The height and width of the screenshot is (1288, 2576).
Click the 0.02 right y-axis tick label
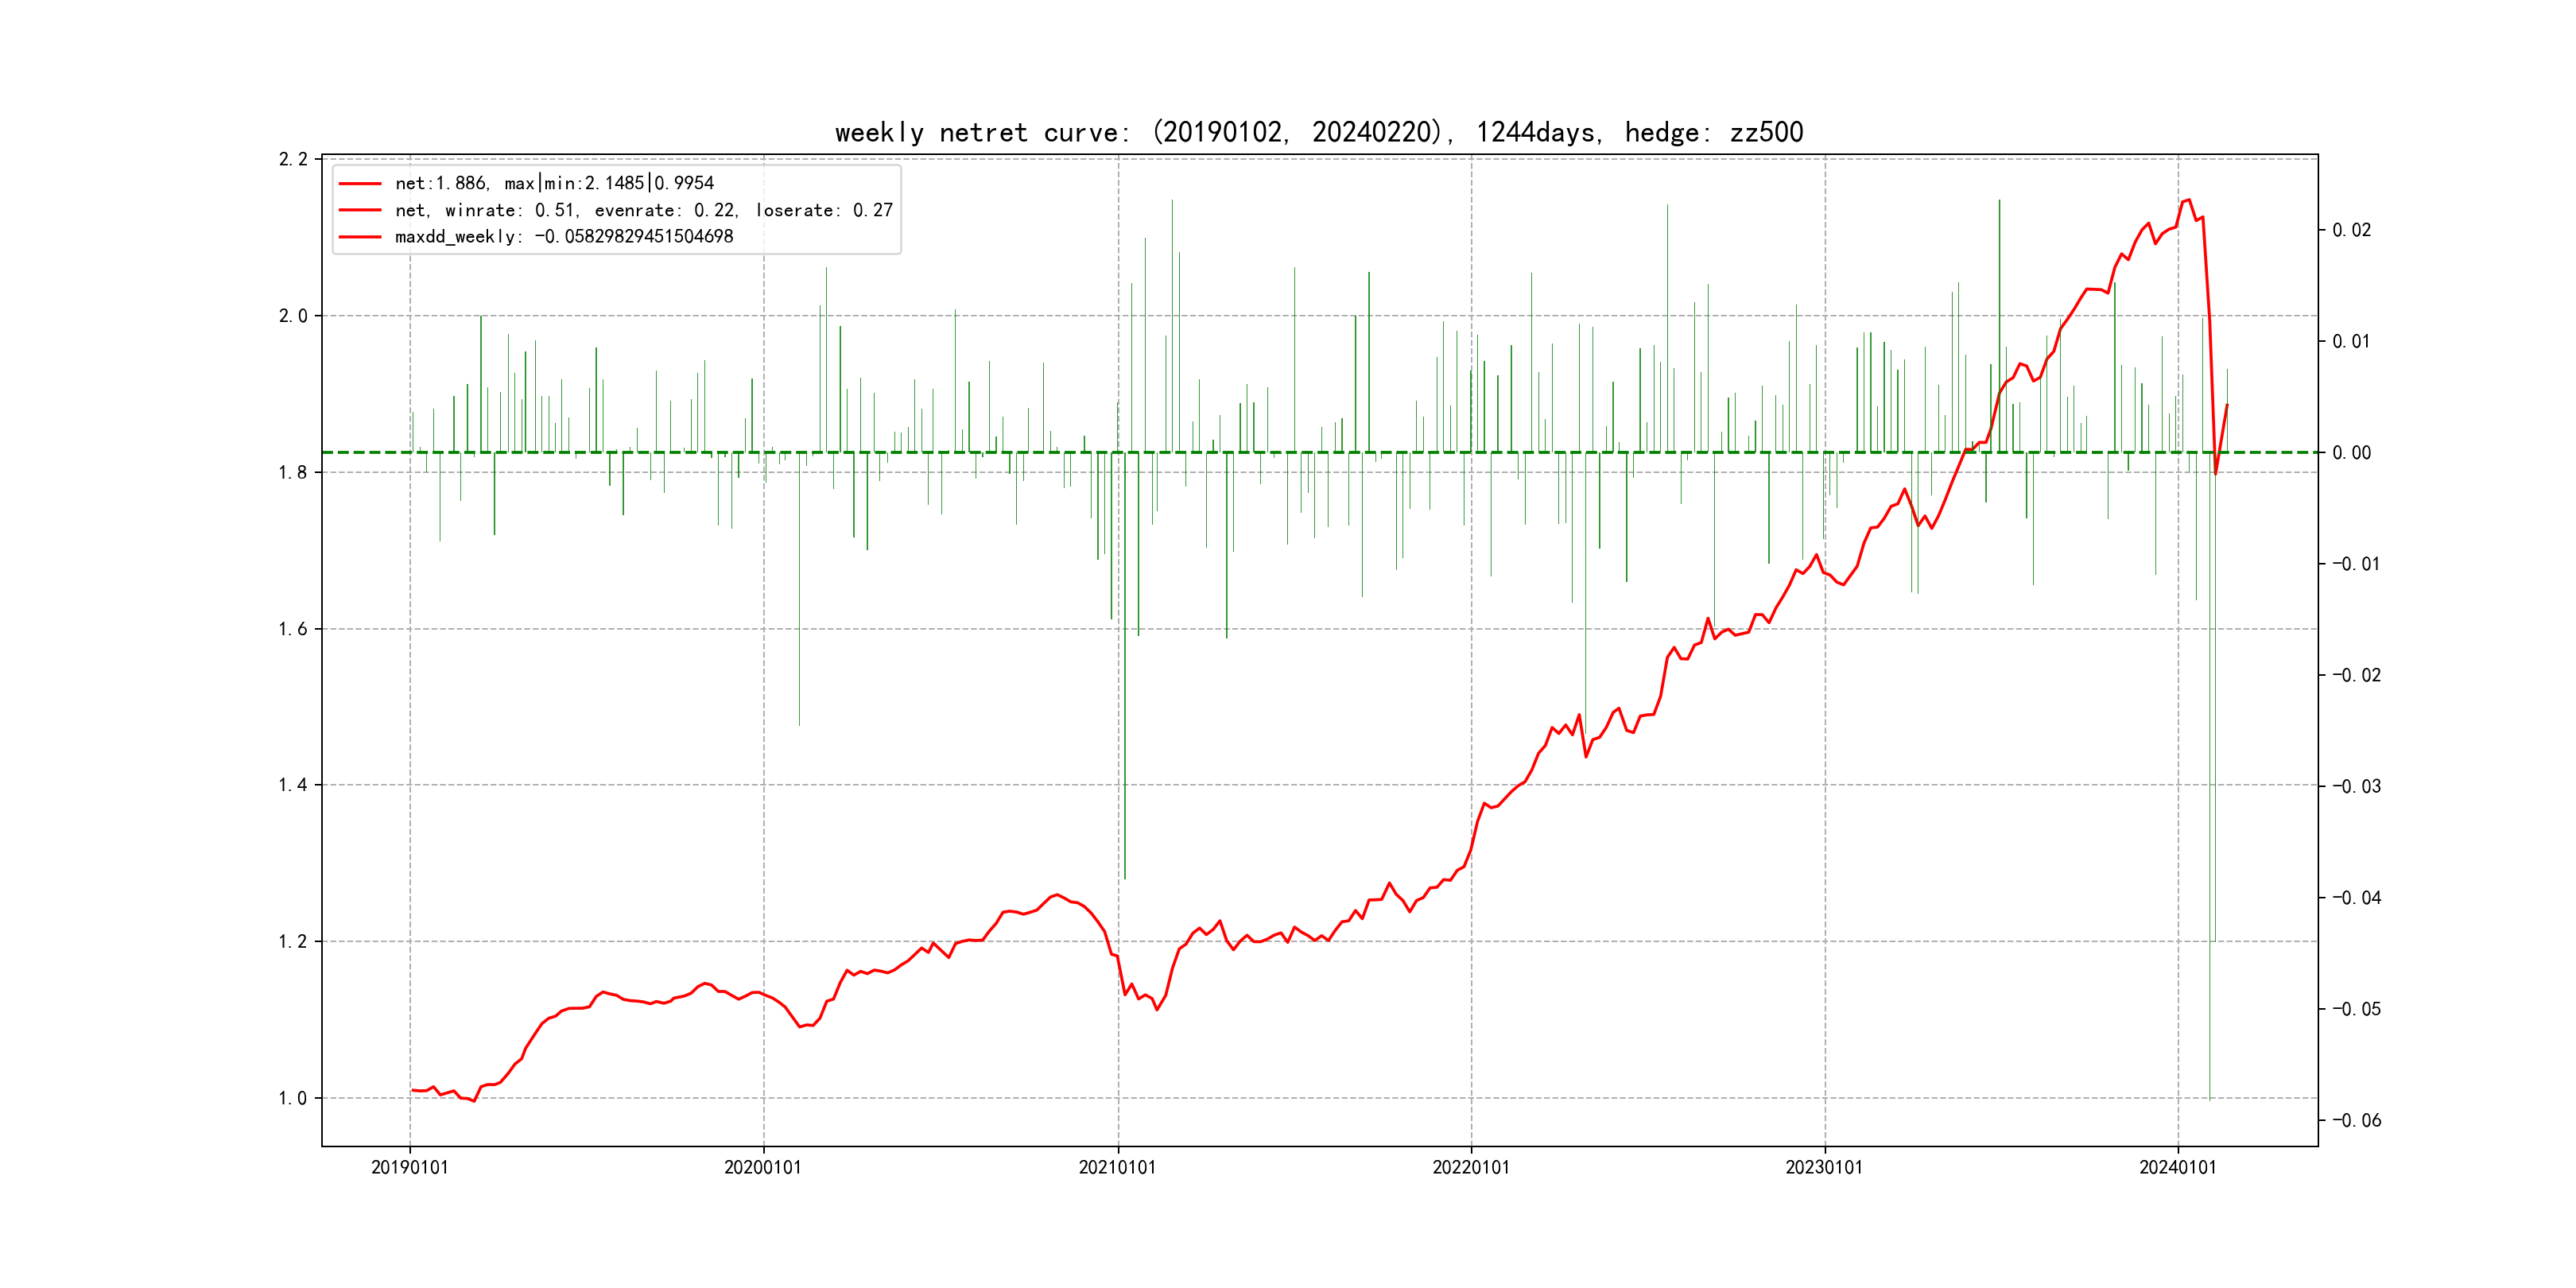[2351, 231]
